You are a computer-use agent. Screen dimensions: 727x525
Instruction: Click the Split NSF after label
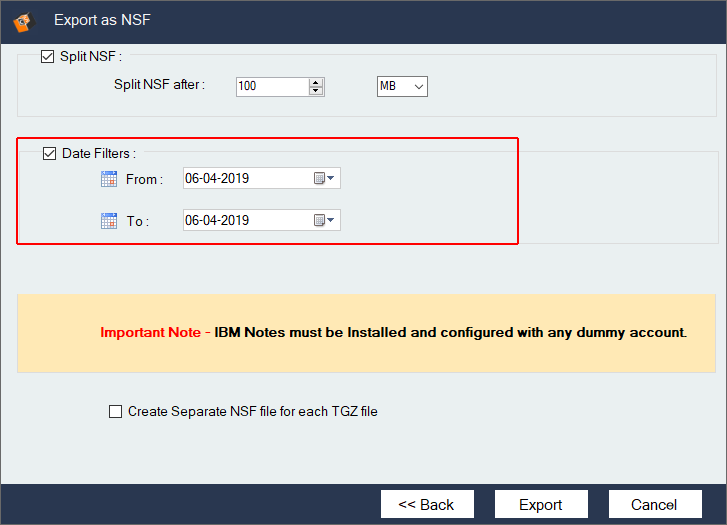(159, 85)
